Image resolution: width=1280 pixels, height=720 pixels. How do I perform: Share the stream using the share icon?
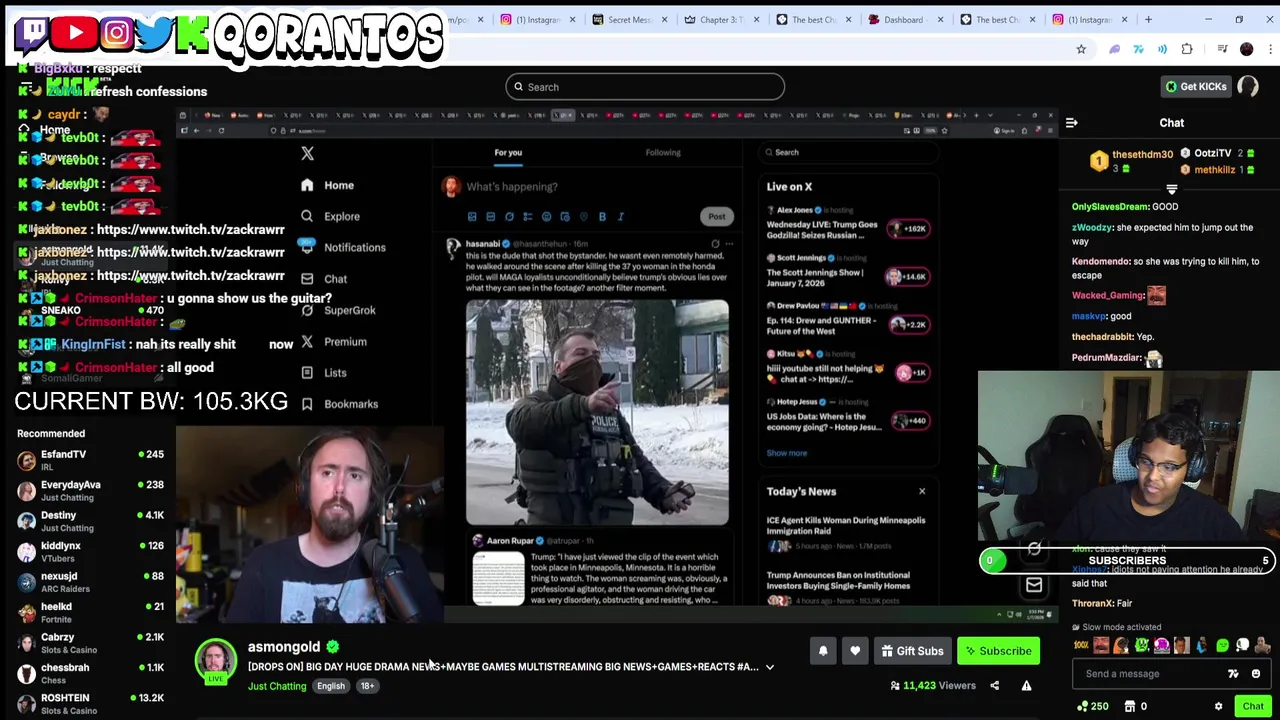(994, 686)
